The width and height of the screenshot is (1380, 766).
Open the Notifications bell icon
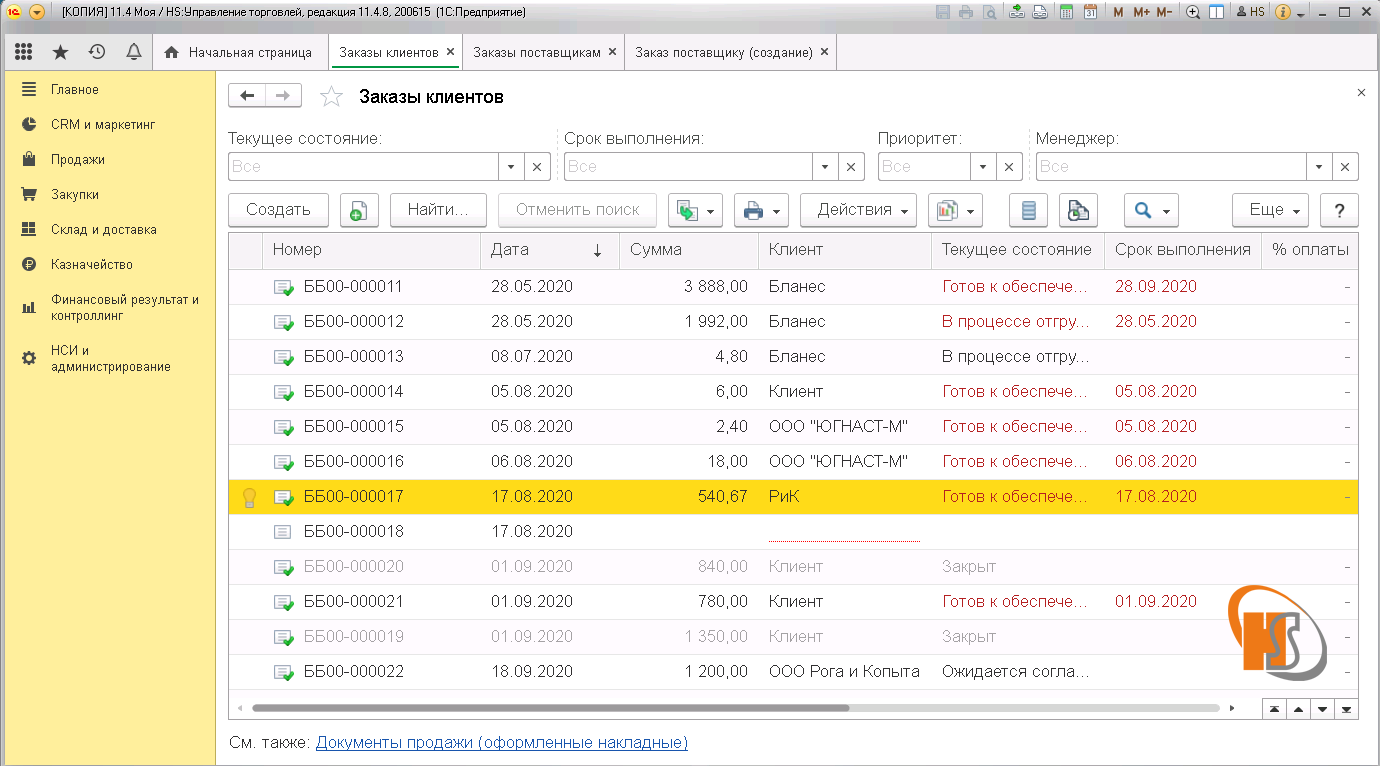[134, 52]
